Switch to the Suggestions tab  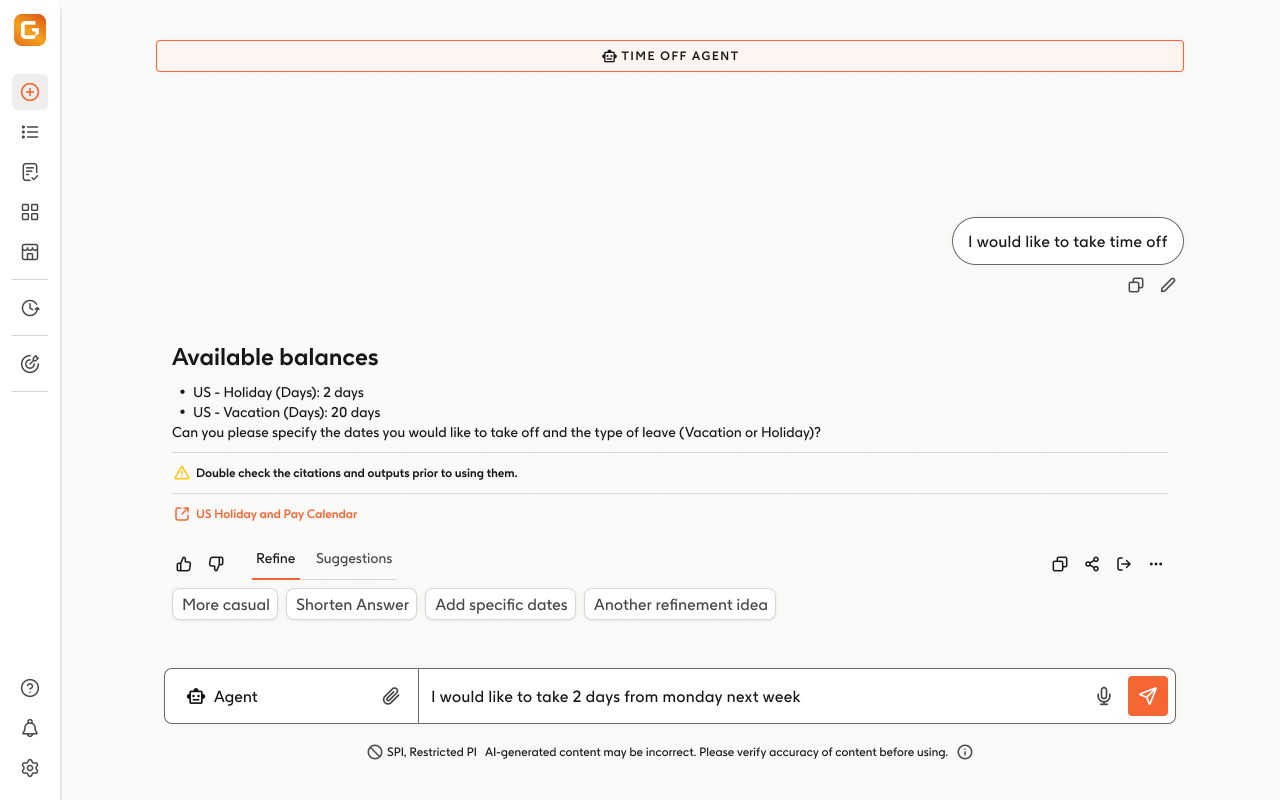click(x=354, y=559)
